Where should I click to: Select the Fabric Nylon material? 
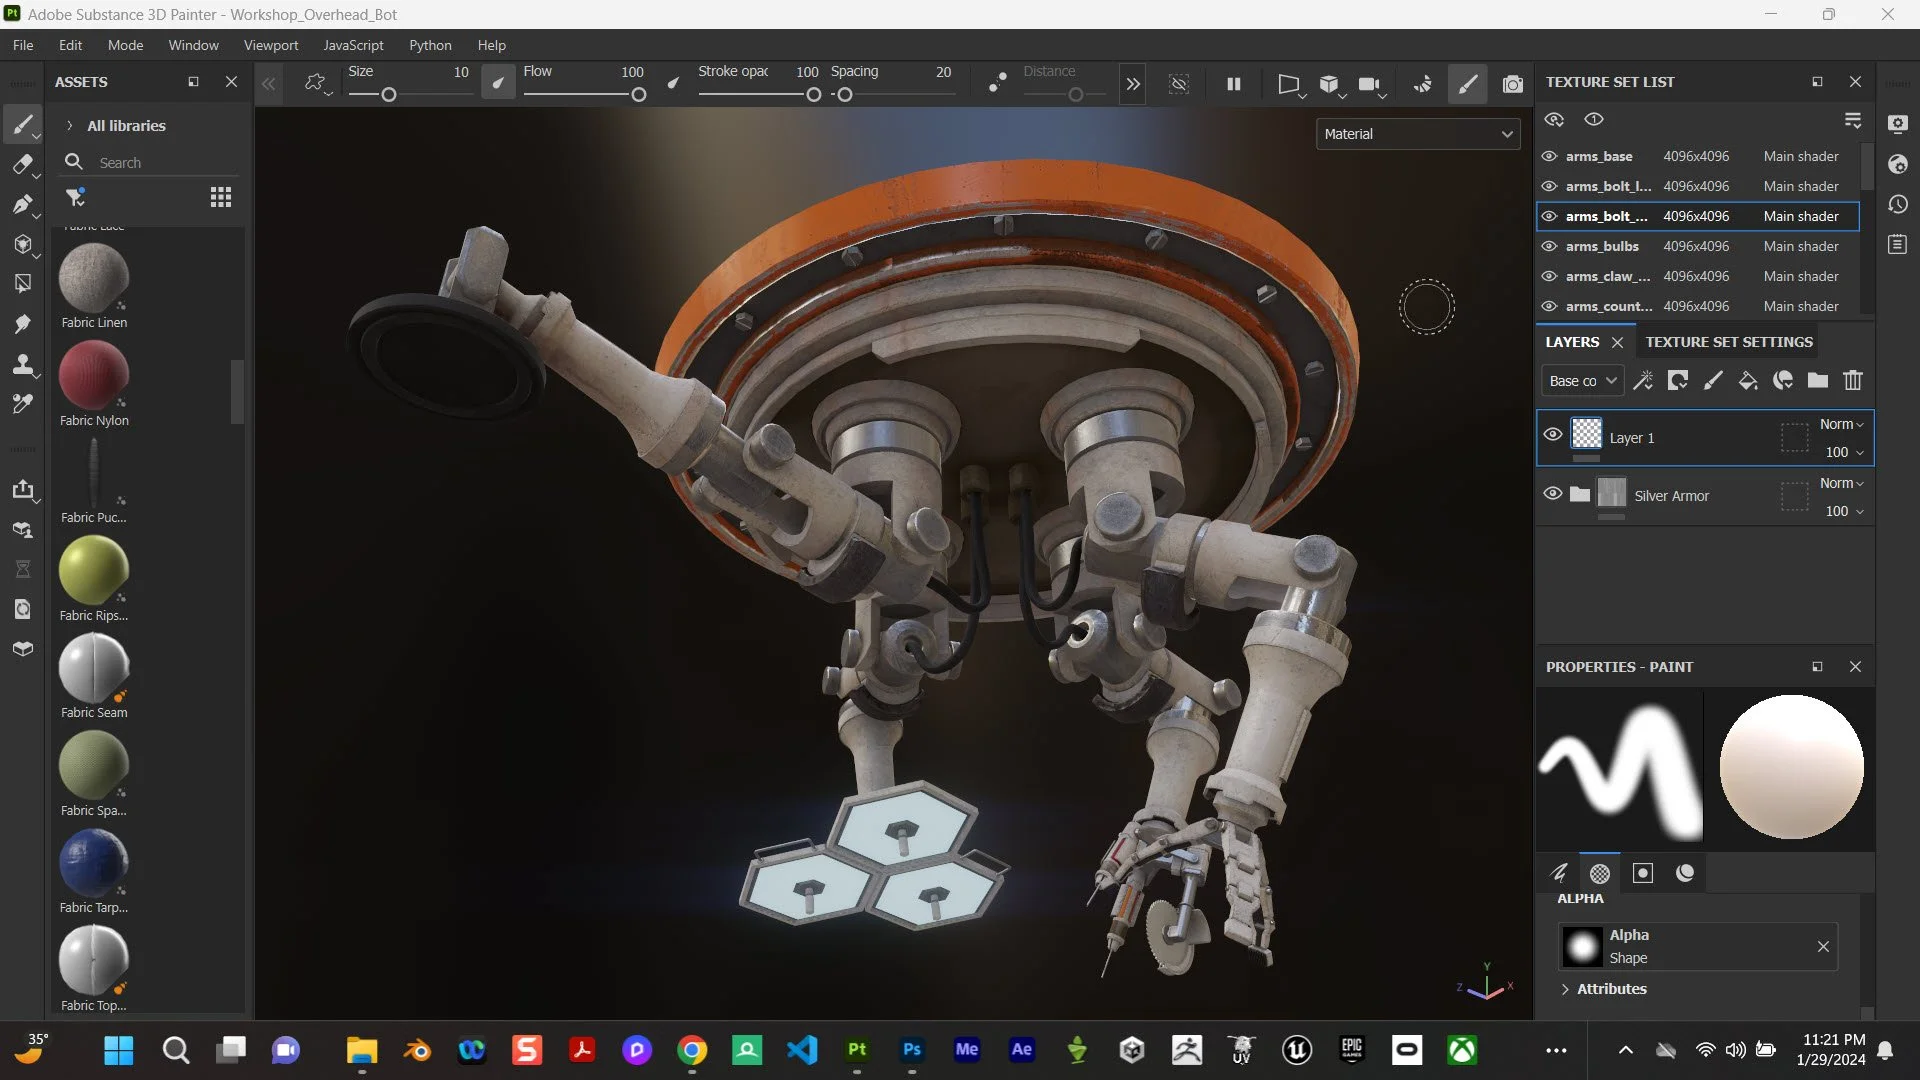point(94,377)
